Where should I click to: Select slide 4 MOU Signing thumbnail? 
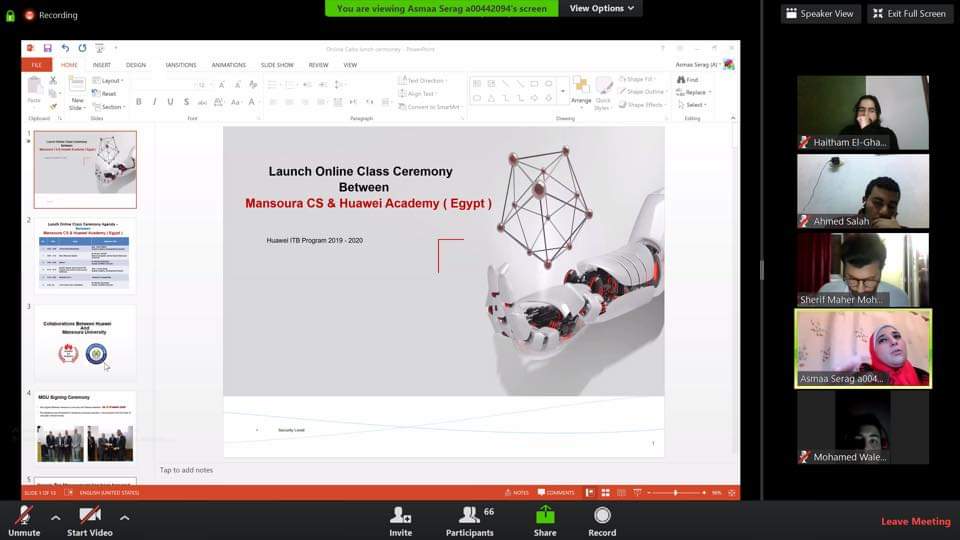tap(85, 427)
